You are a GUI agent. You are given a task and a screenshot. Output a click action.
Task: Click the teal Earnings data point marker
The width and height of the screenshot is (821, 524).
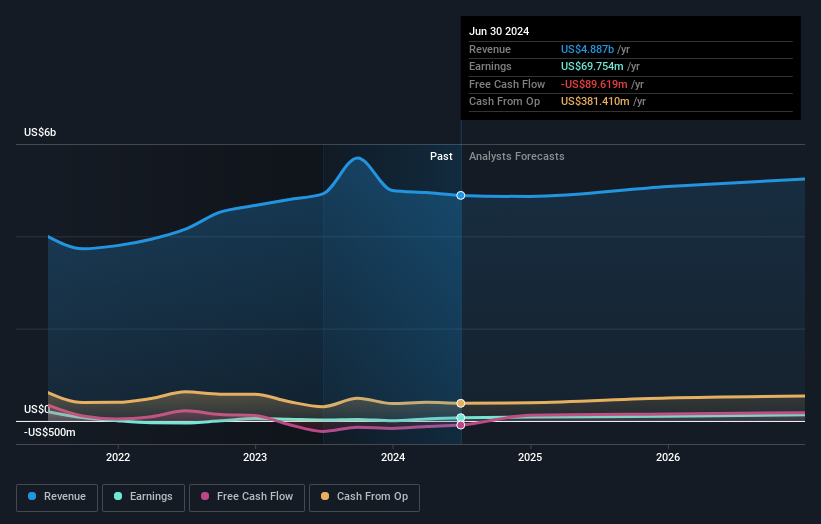coord(461,418)
